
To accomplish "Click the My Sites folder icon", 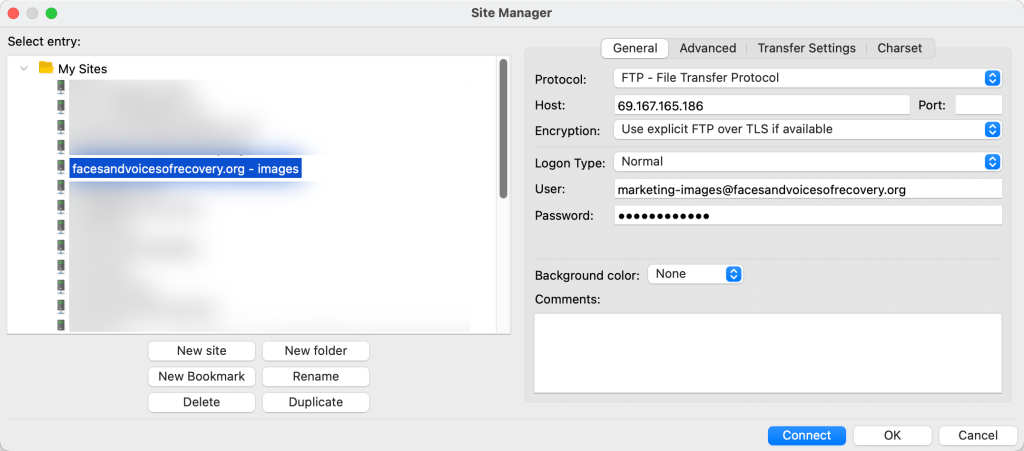I will point(45,68).
